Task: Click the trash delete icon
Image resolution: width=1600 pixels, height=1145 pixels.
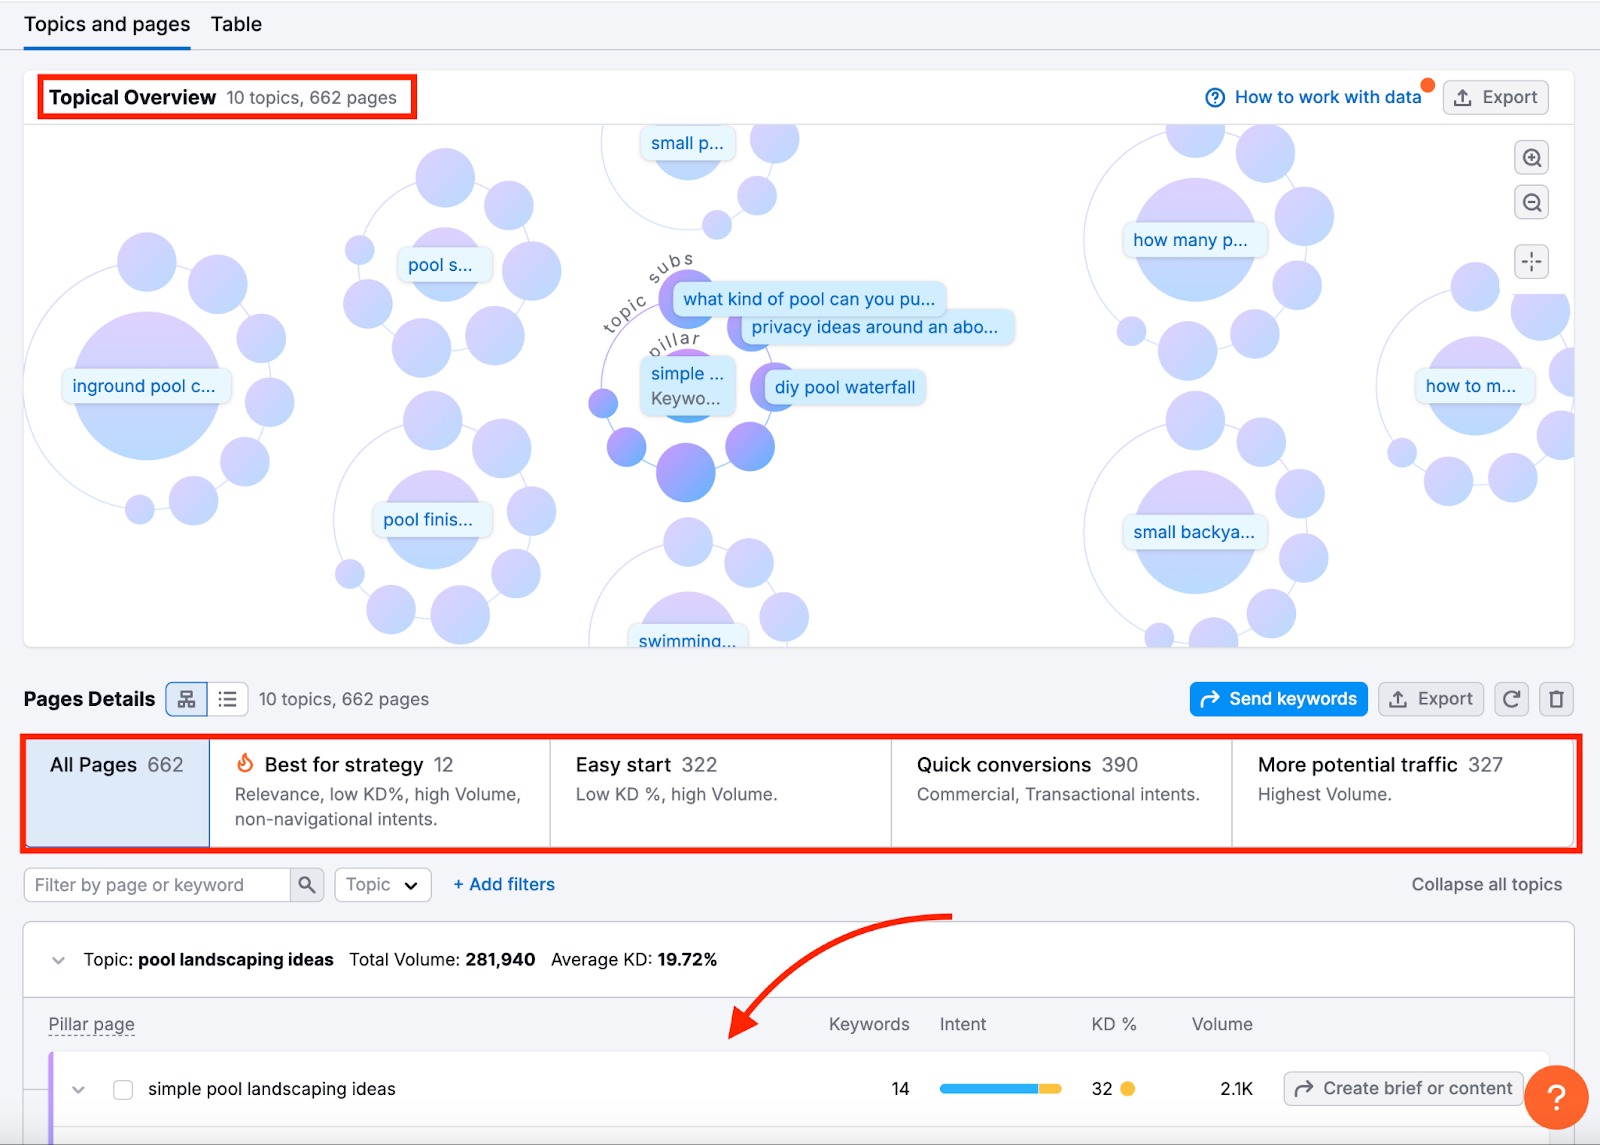Action: (x=1556, y=699)
